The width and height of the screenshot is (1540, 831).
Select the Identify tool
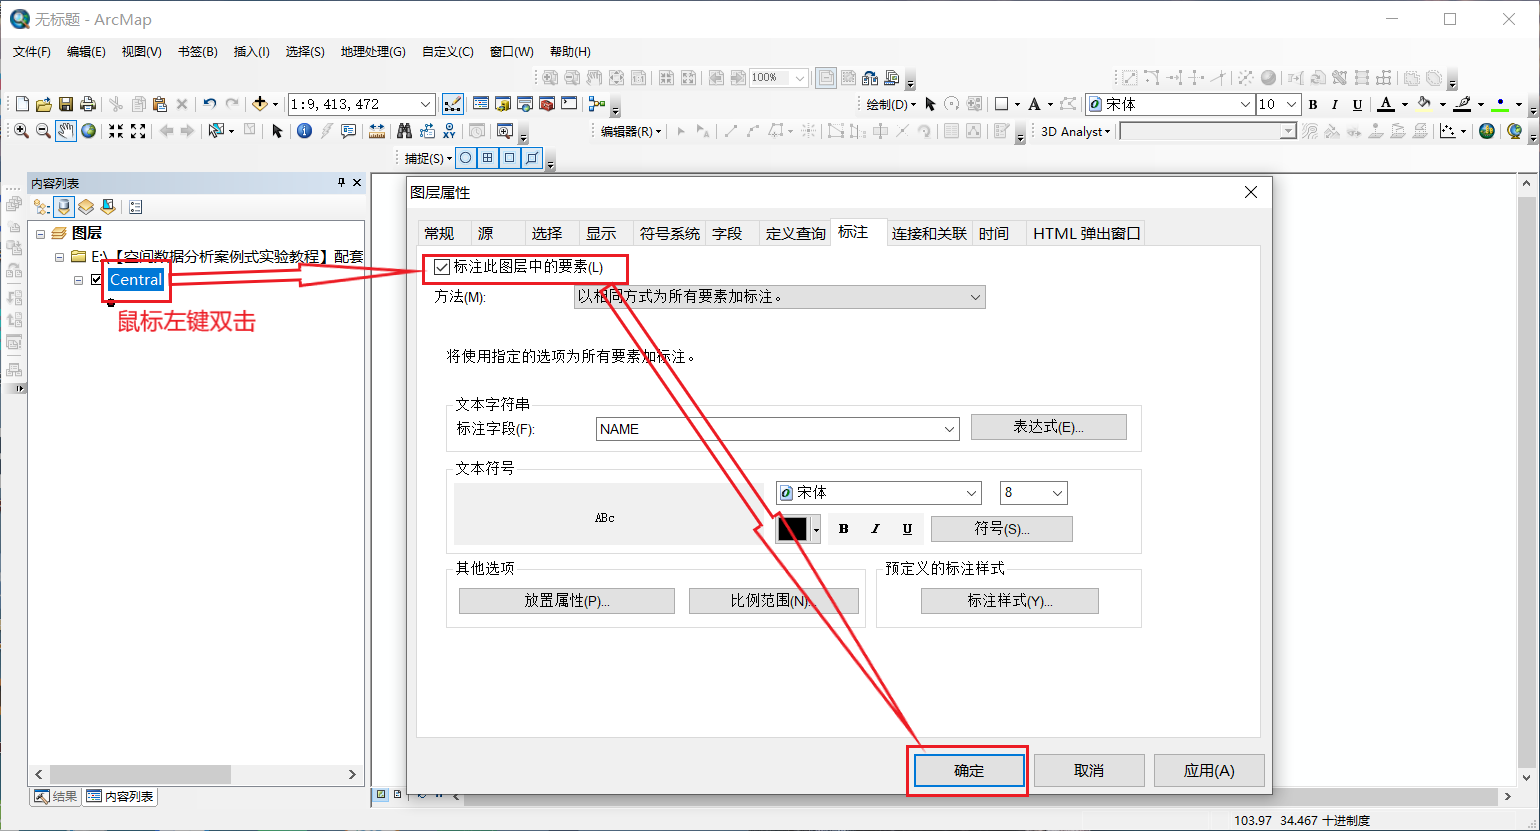pyautogui.click(x=304, y=131)
